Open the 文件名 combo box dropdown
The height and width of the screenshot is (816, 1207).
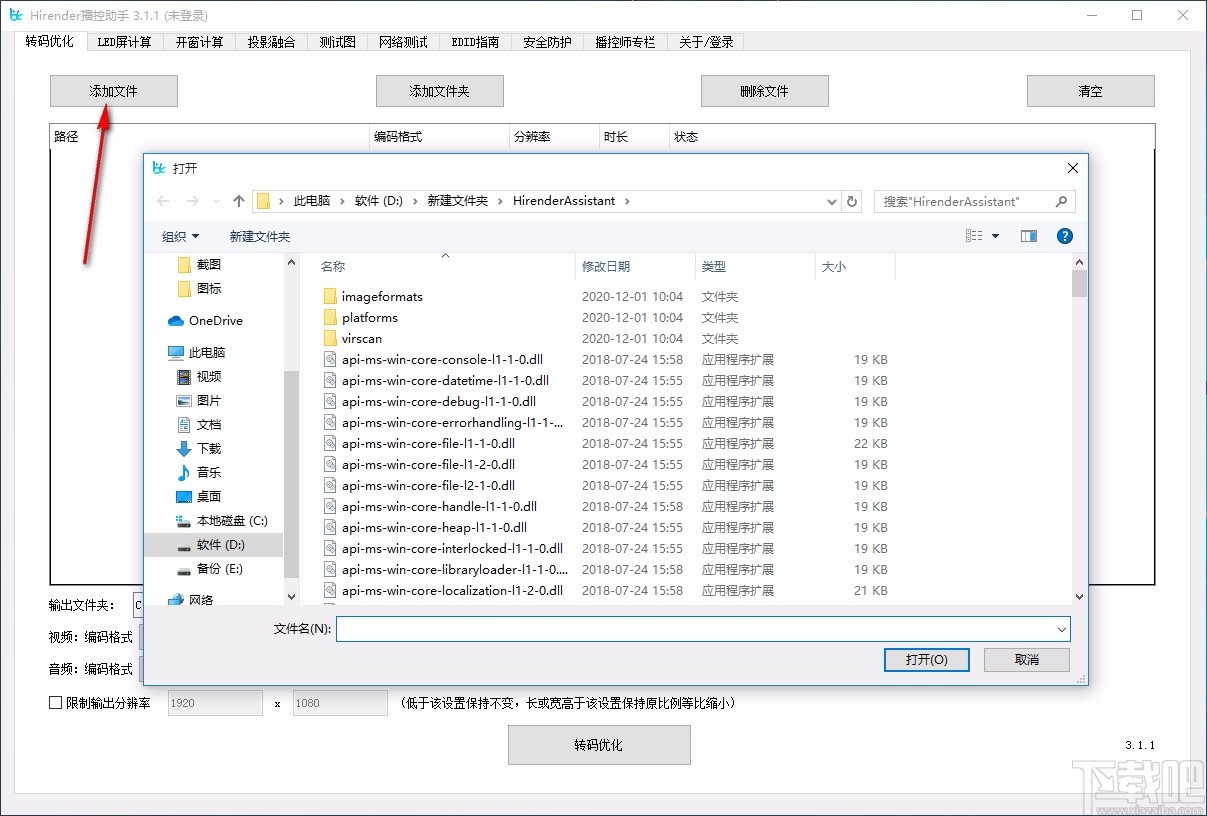pos(1060,629)
